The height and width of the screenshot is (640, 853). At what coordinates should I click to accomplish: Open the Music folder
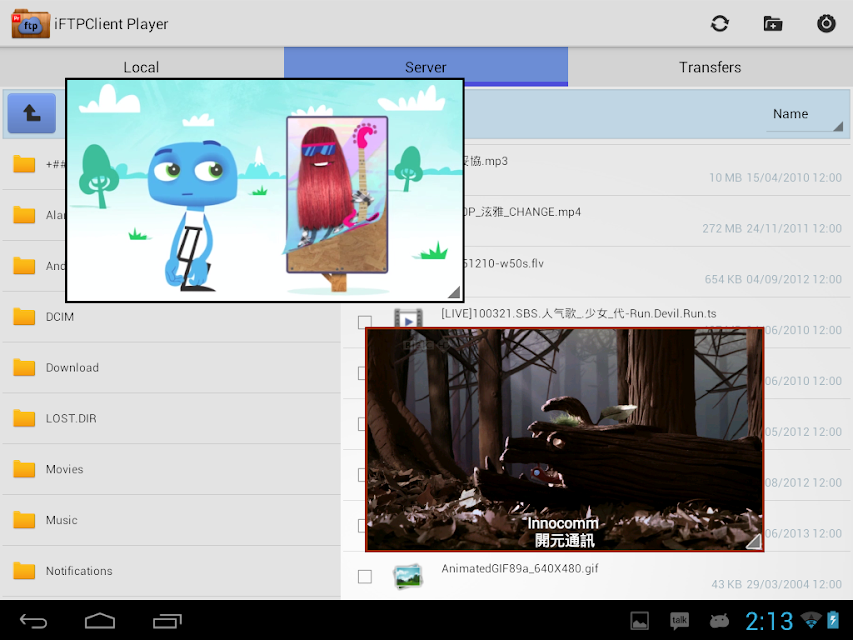(171, 520)
